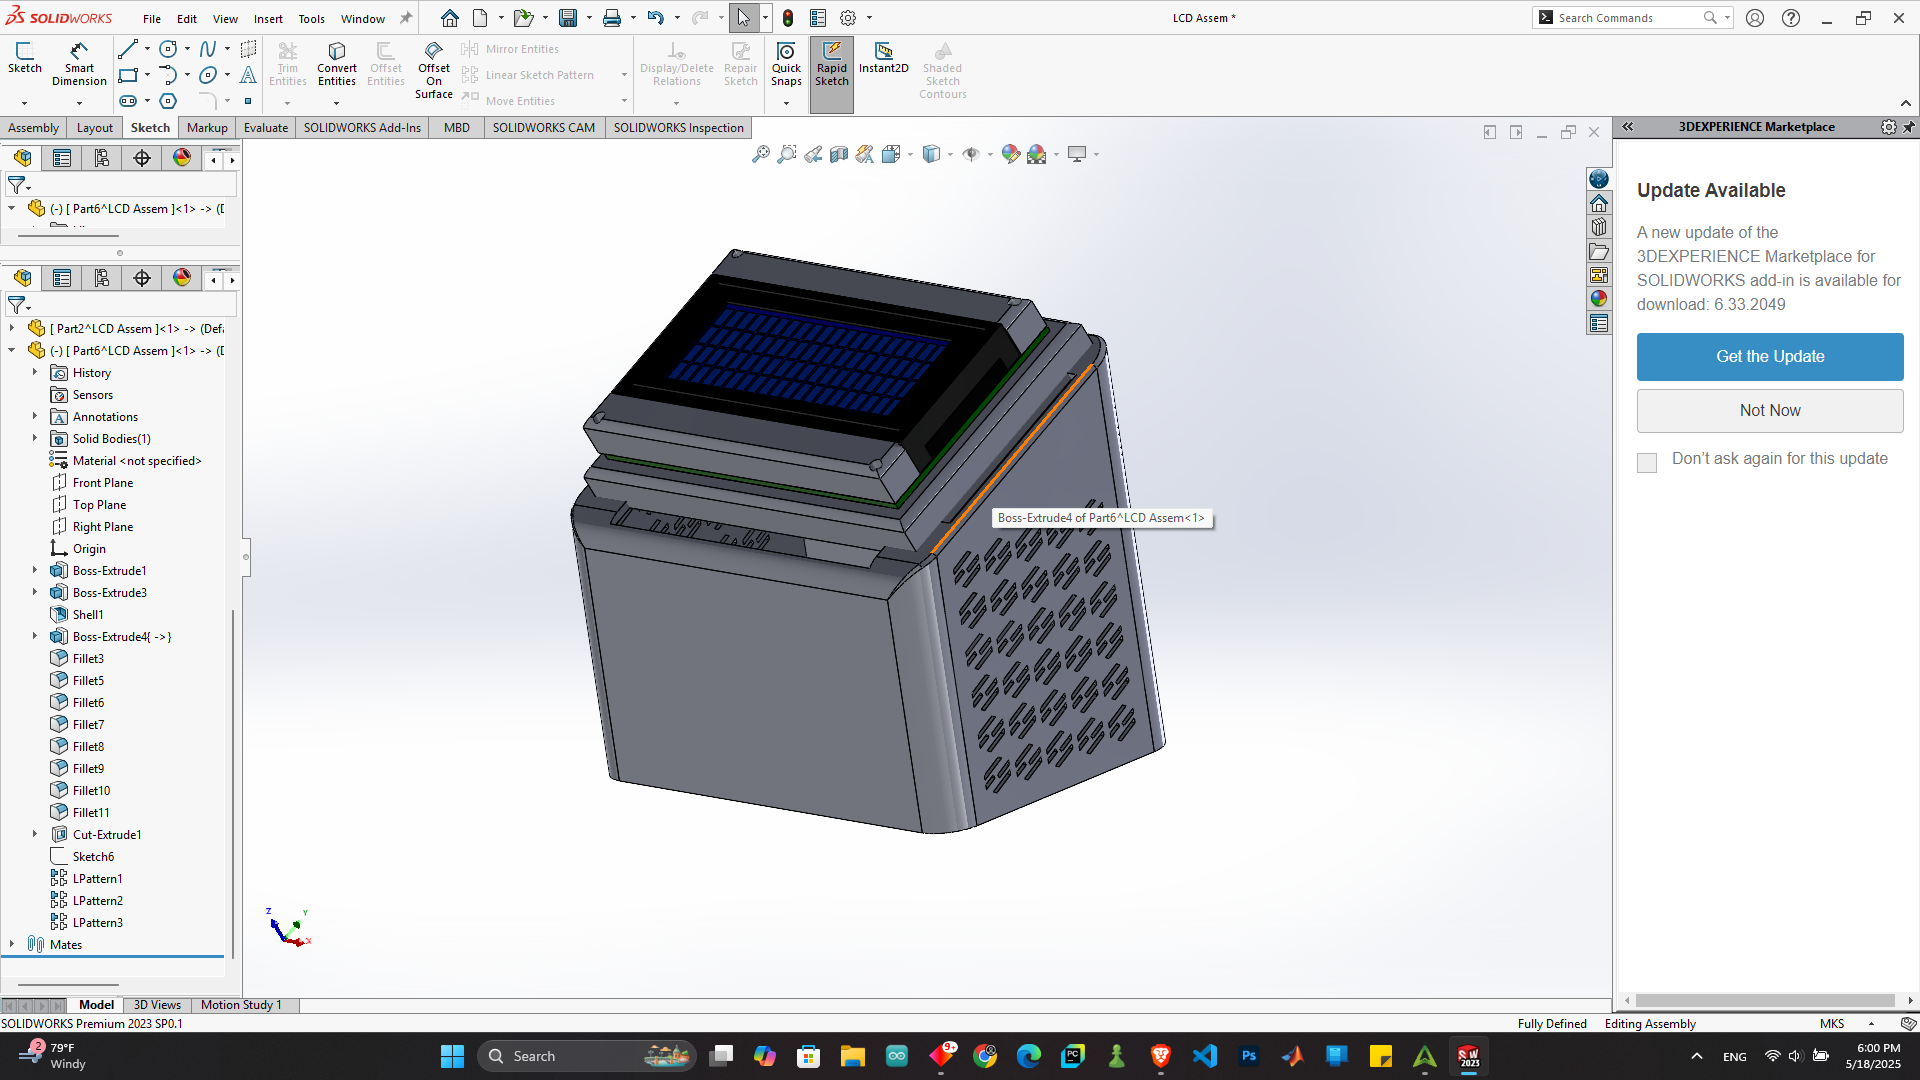Click the Instant2D icon
Viewport: 1920px width, 1080px height.
pyautogui.click(x=883, y=57)
